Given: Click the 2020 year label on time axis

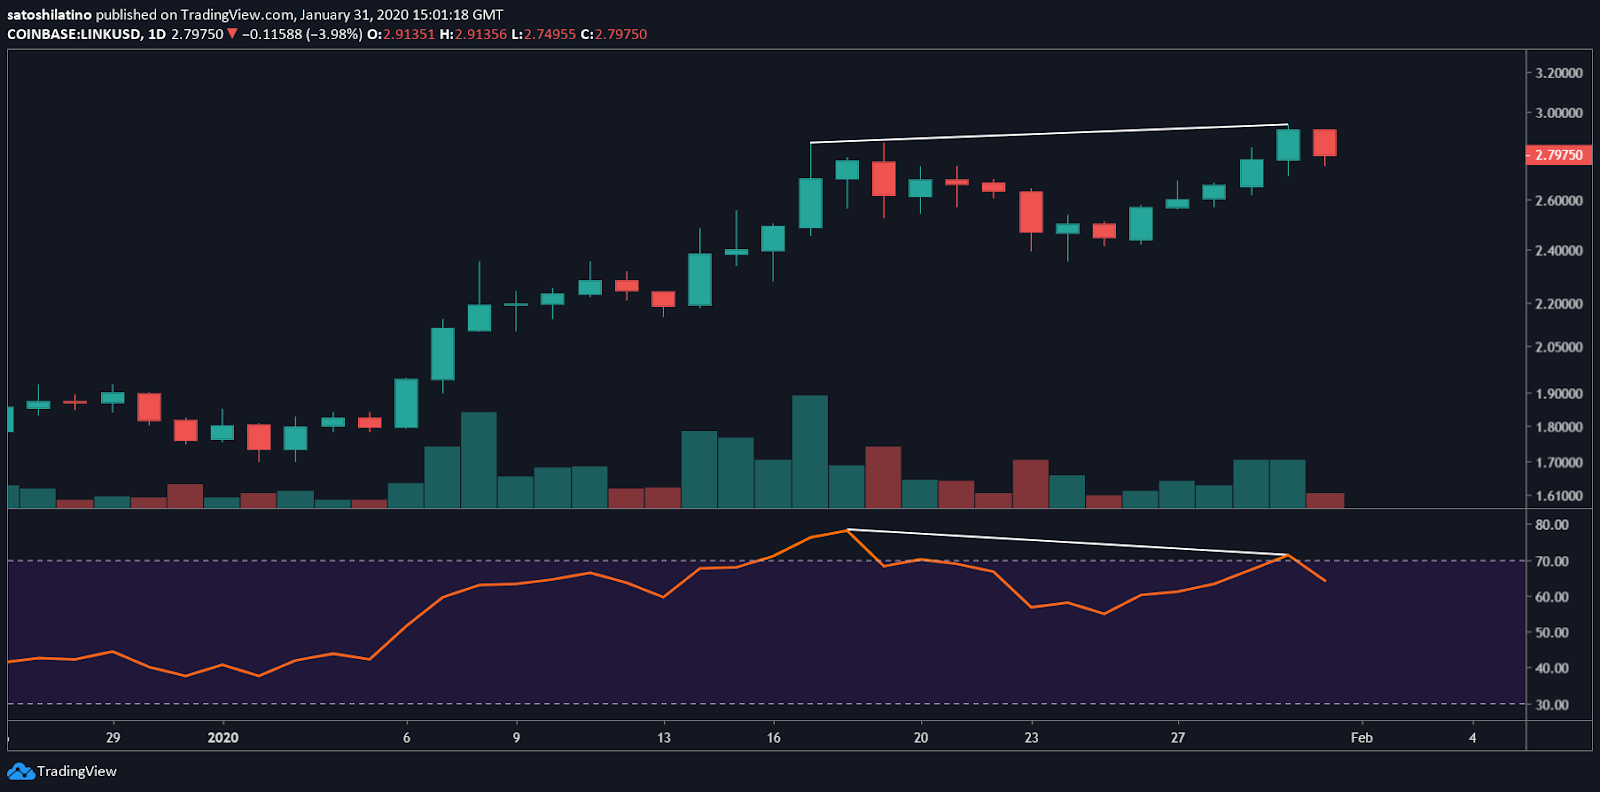Looking at the screenshot, I should (223, 738).
